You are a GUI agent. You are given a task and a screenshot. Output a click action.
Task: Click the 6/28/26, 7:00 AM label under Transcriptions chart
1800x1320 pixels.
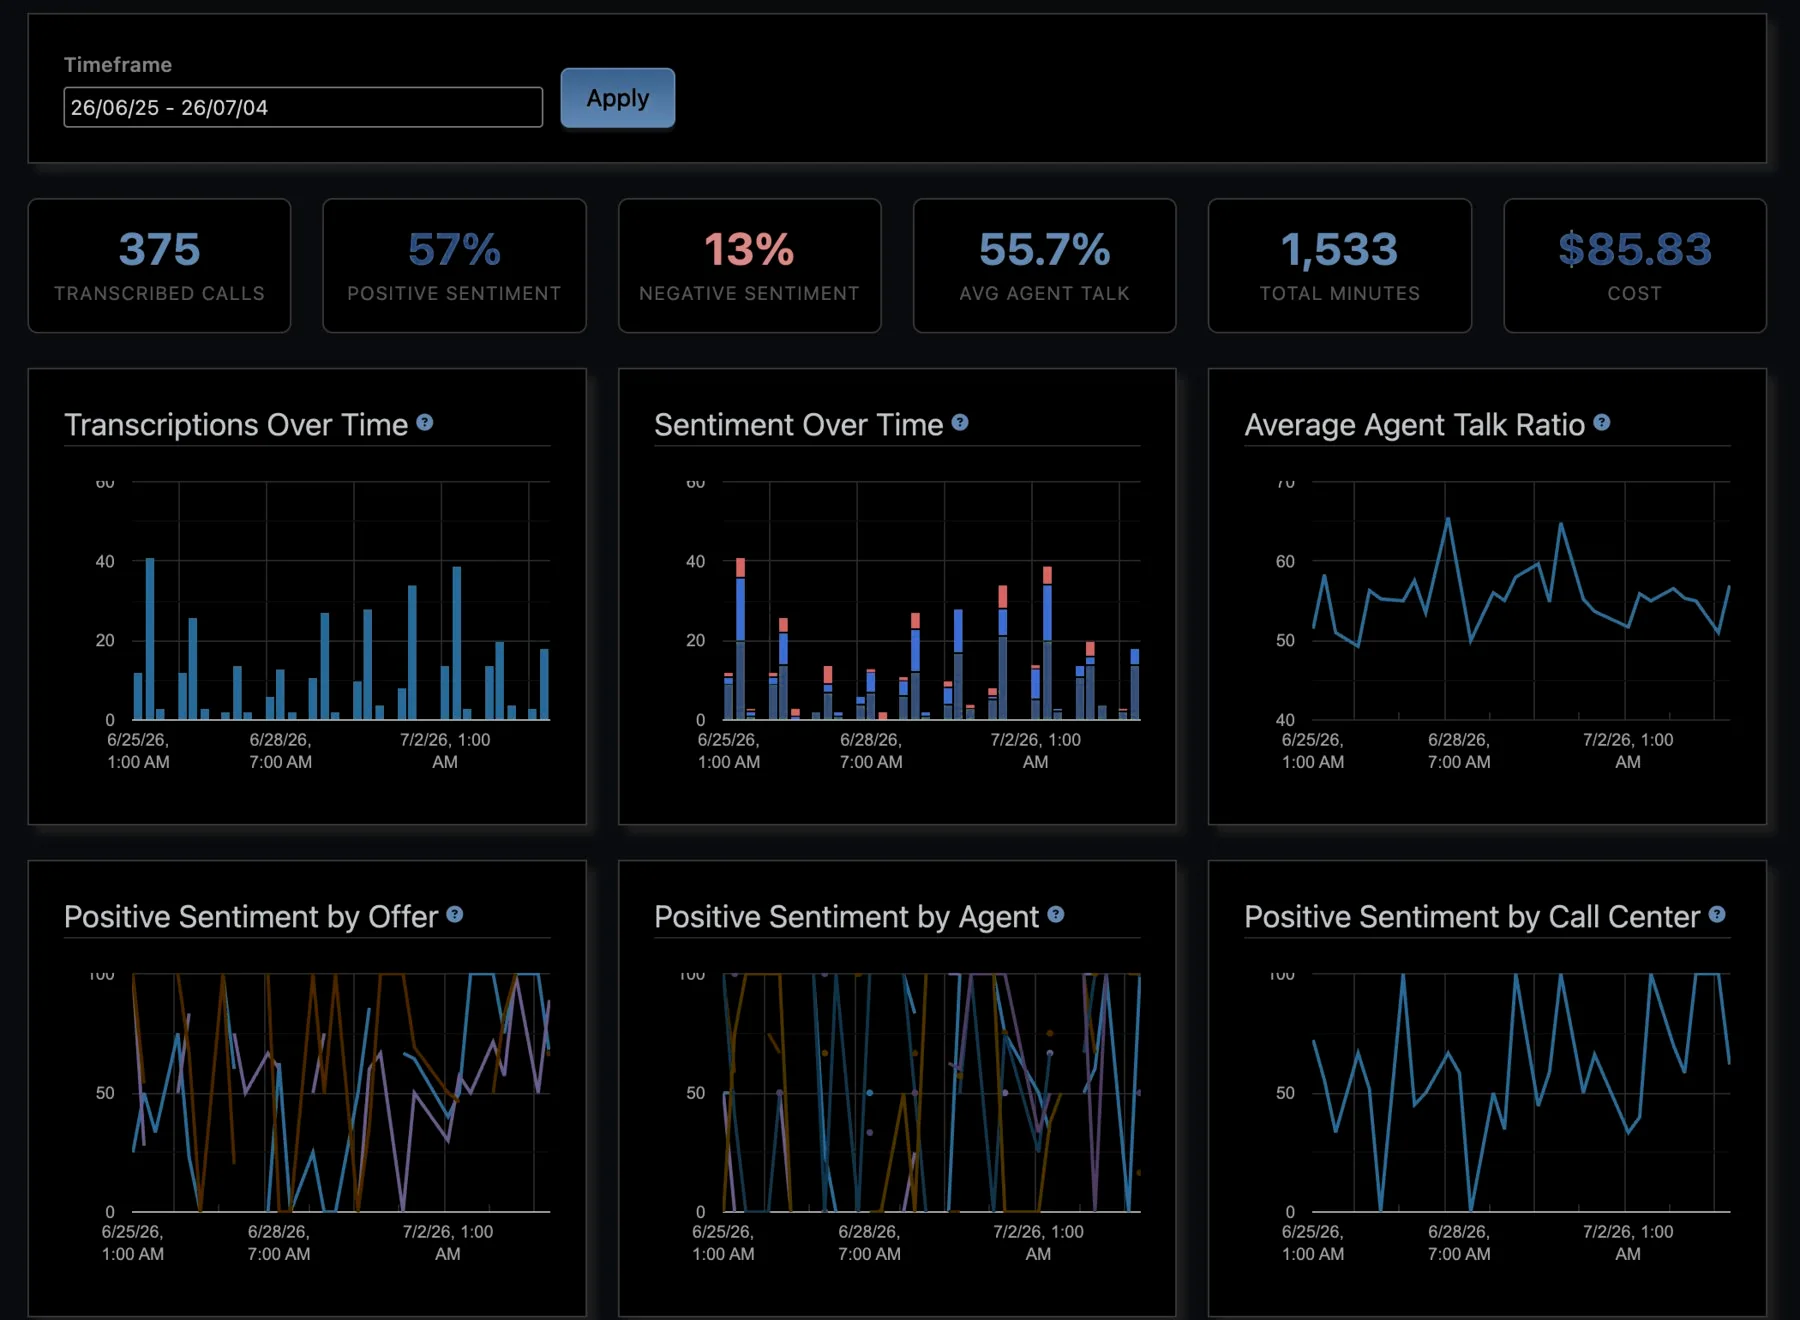click(280, 751)
